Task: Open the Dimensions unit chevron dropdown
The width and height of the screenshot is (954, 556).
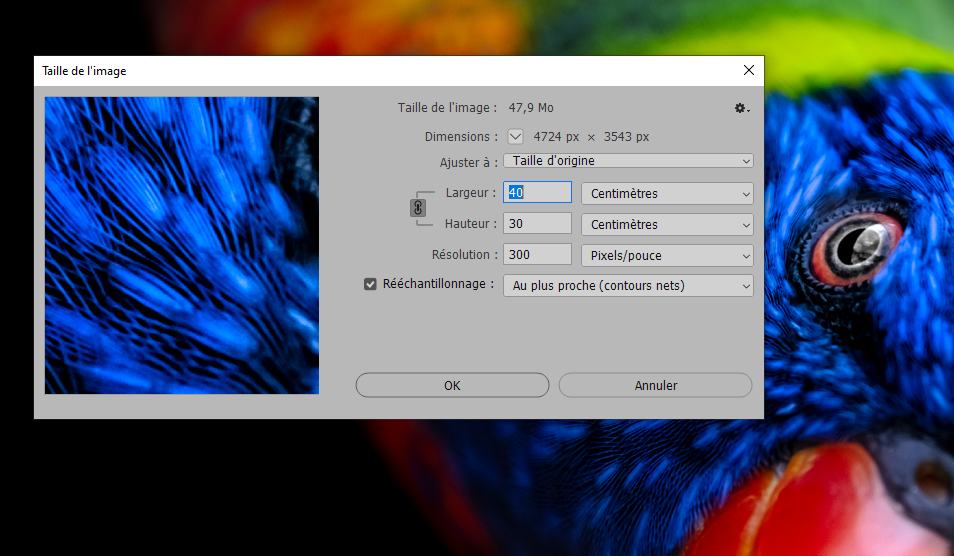Action: (x=515, y=137)
